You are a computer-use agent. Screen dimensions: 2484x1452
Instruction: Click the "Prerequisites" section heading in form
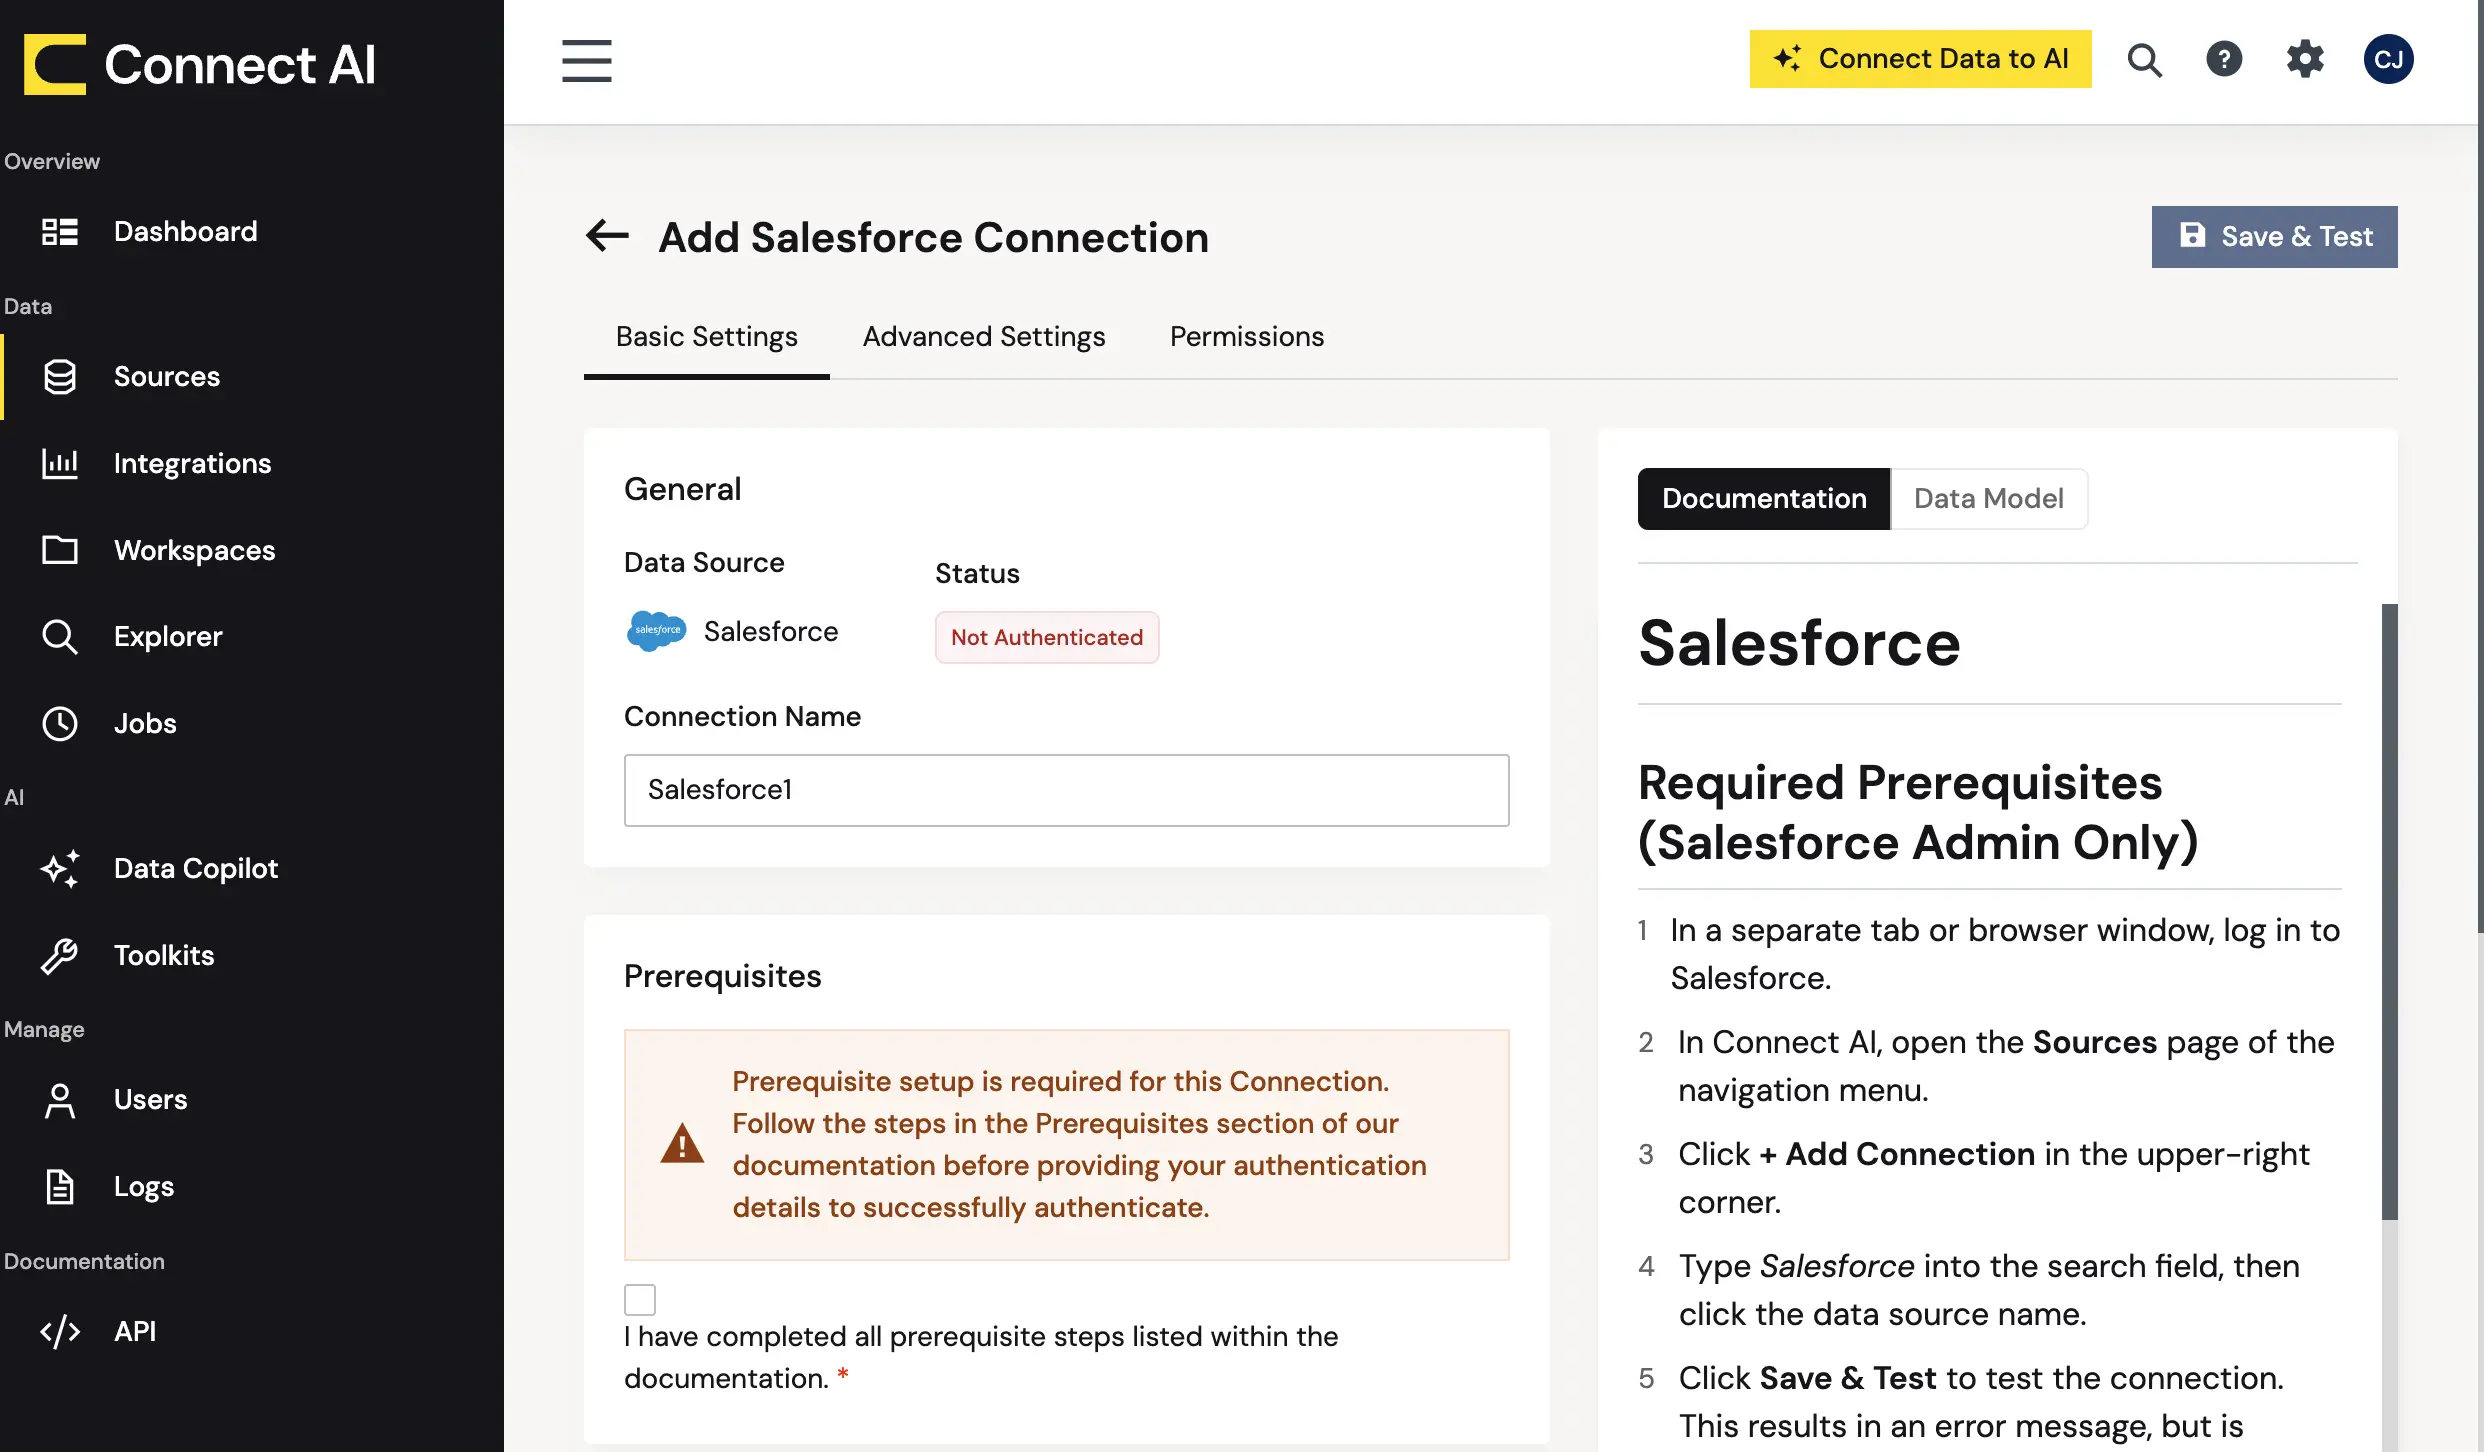click(722, 976)
